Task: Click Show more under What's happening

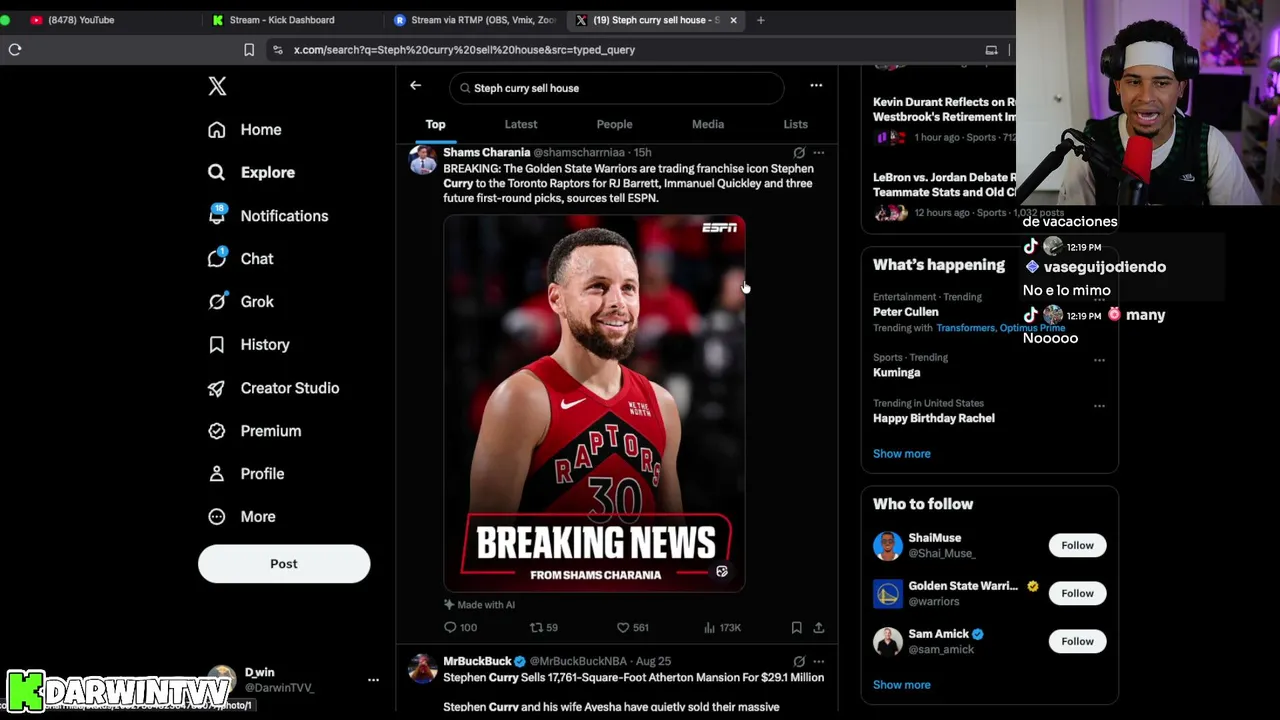Action: click(x=902, y=454)
